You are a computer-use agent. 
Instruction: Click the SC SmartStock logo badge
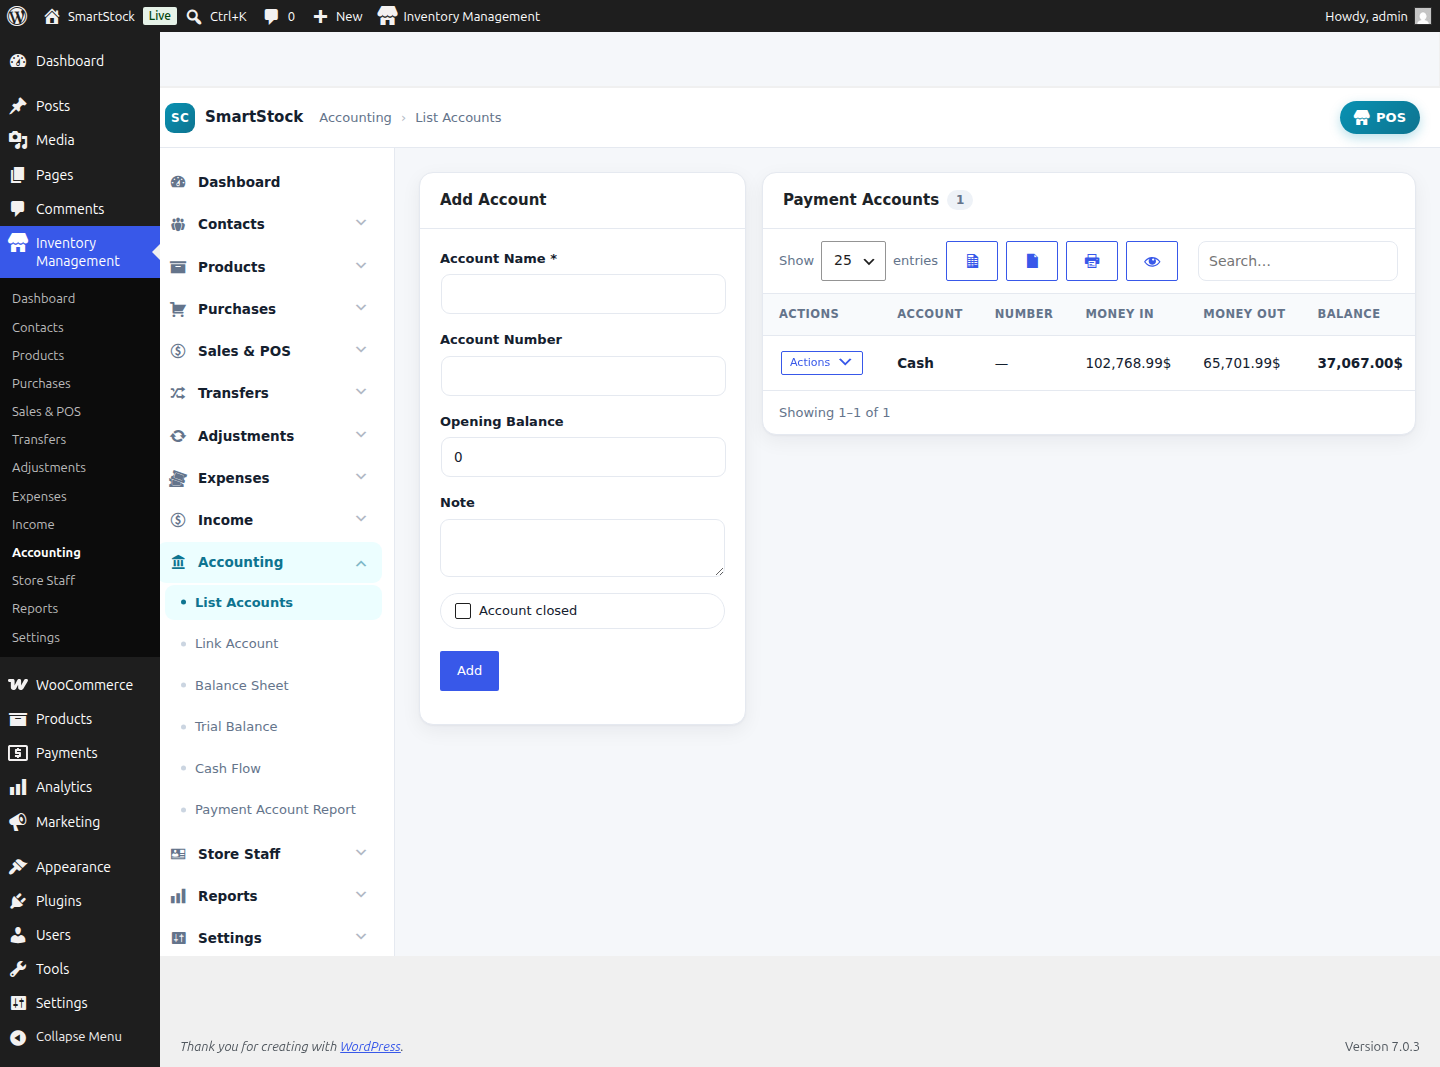[x=180, y=117]
